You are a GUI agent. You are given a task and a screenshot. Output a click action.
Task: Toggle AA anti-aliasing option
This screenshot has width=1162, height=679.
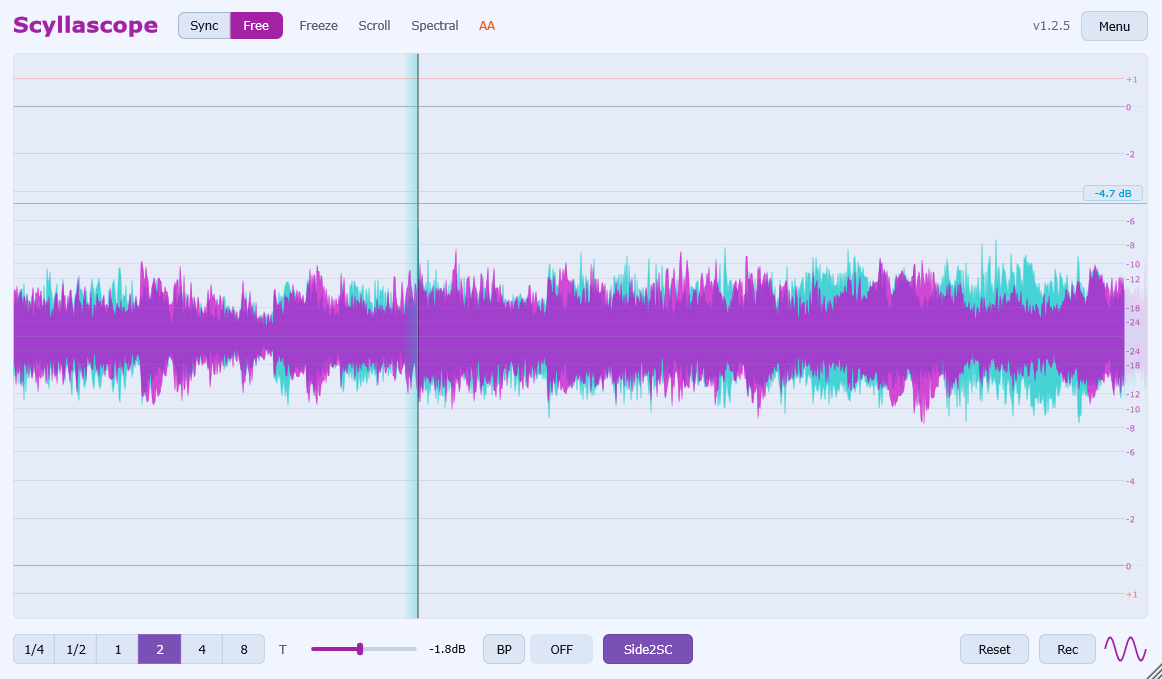click(487, 26)
